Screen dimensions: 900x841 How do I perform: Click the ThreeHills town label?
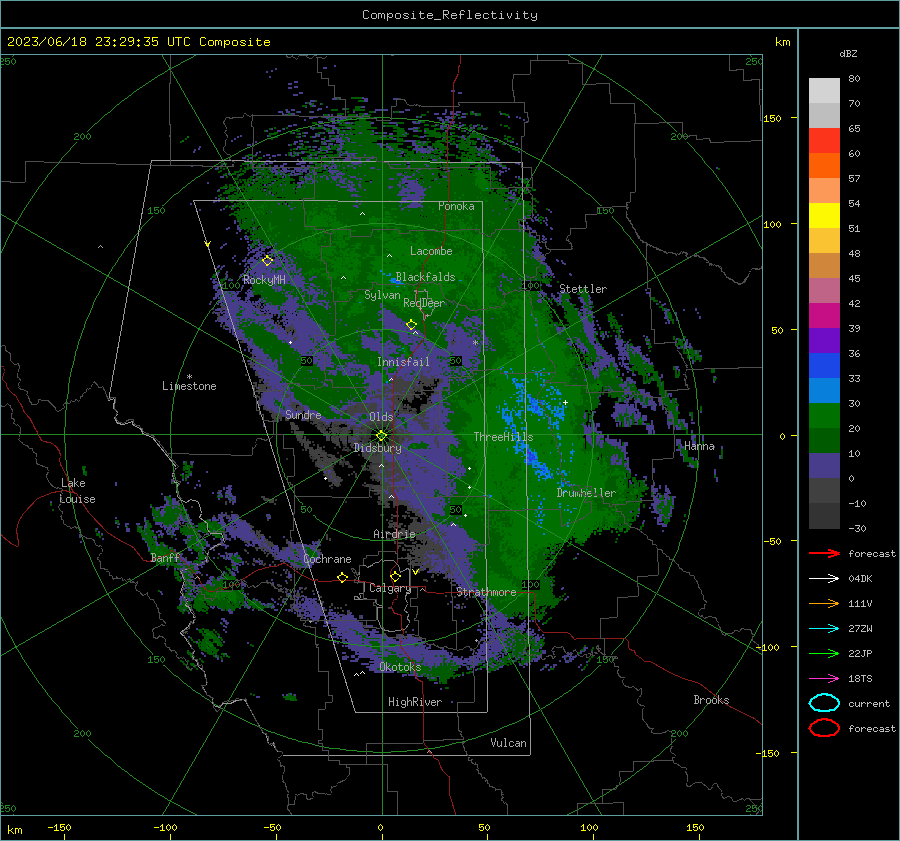pos(503,437)
